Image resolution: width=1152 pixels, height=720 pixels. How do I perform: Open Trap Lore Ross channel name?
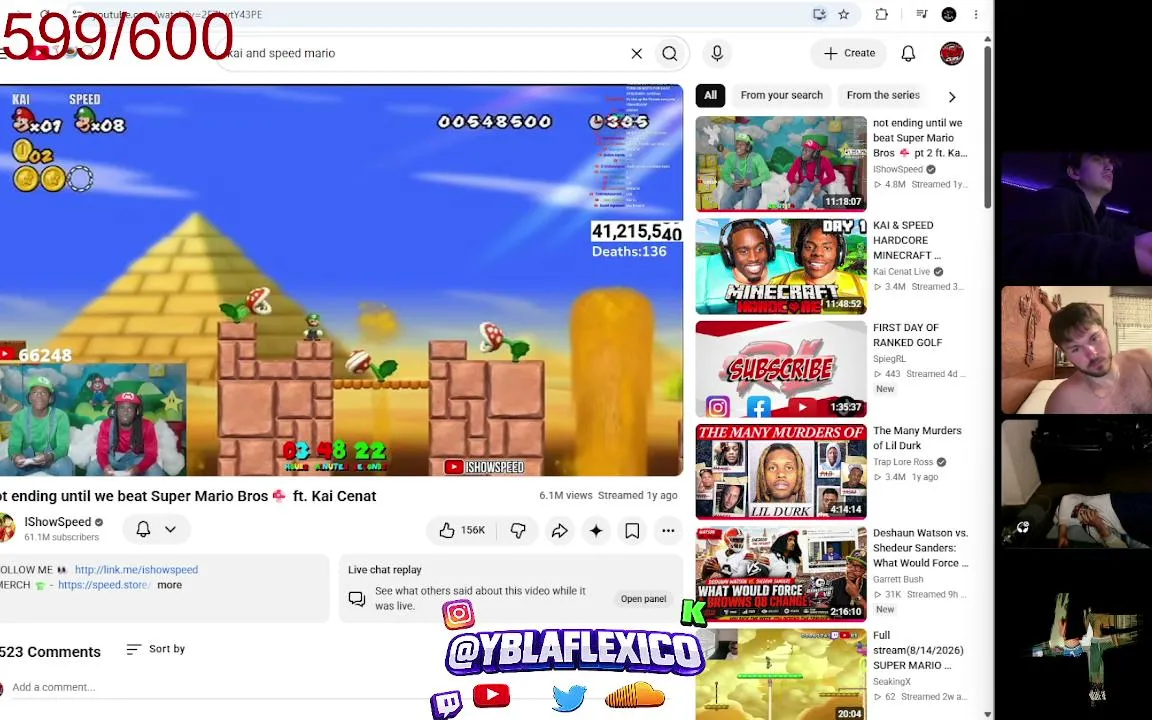(903, 461)
